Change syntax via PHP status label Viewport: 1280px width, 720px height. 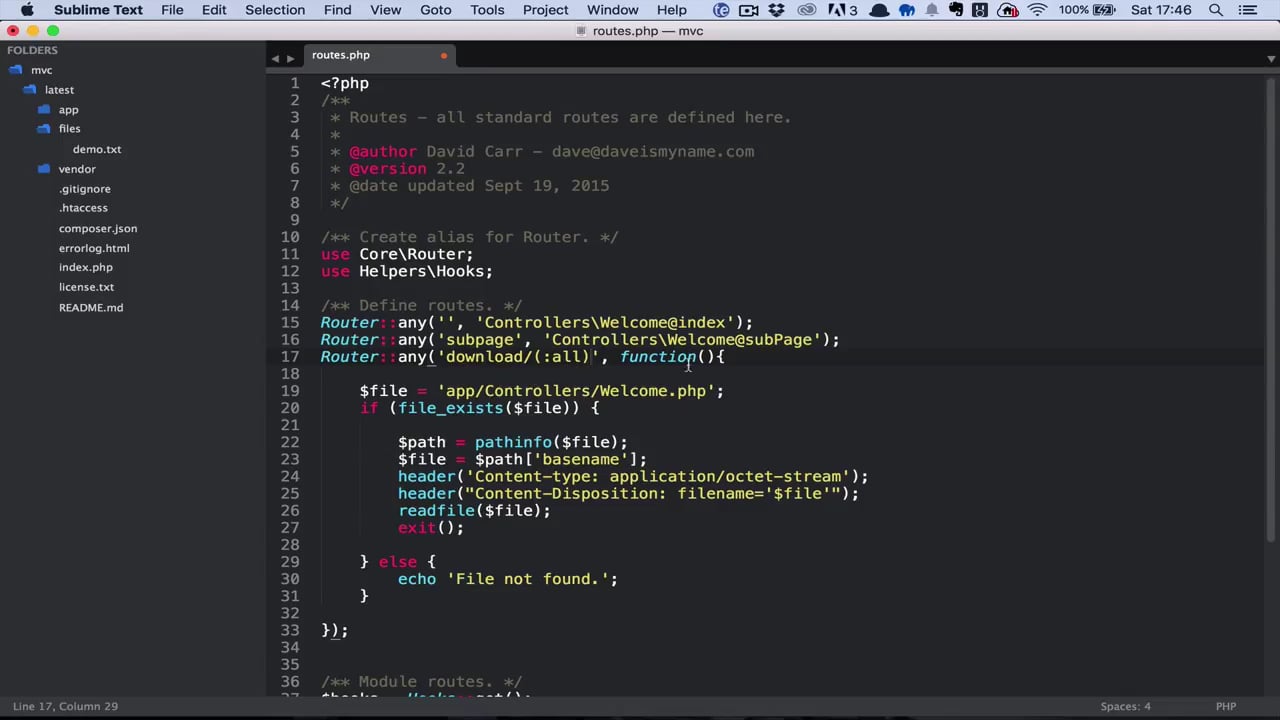(1226, 707)
